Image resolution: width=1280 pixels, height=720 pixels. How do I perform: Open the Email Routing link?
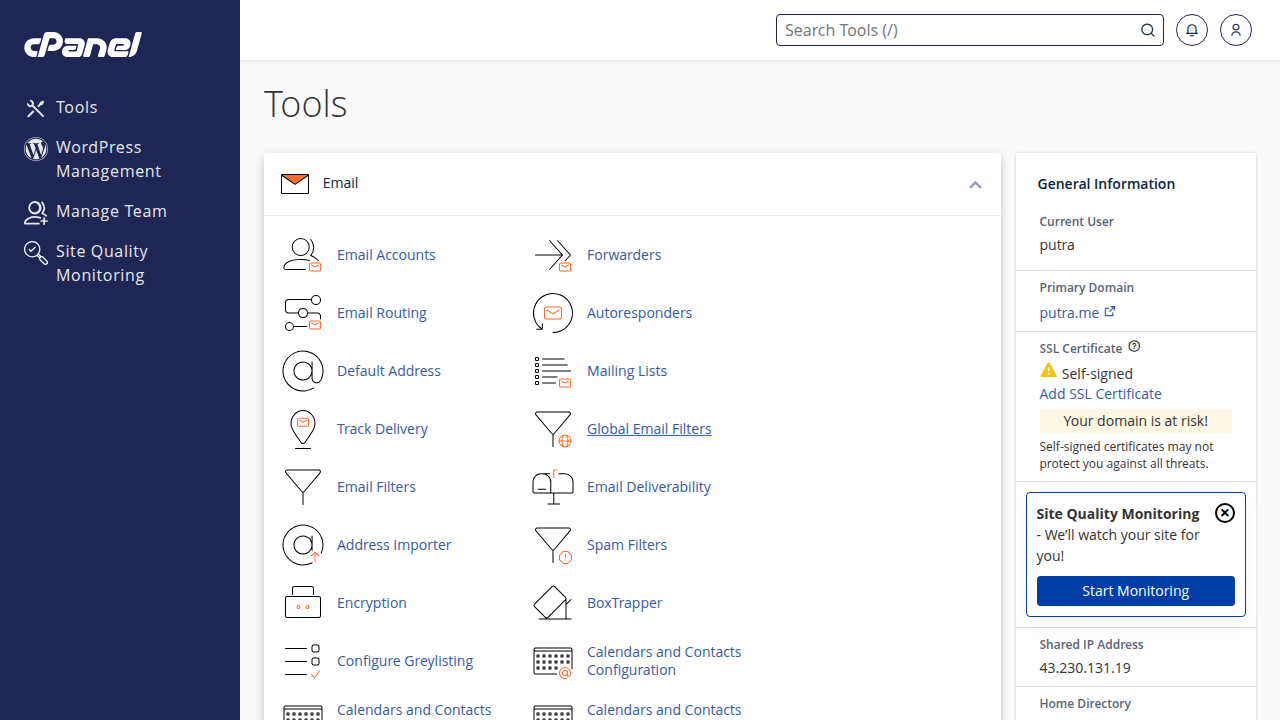[x=382, y=313]
